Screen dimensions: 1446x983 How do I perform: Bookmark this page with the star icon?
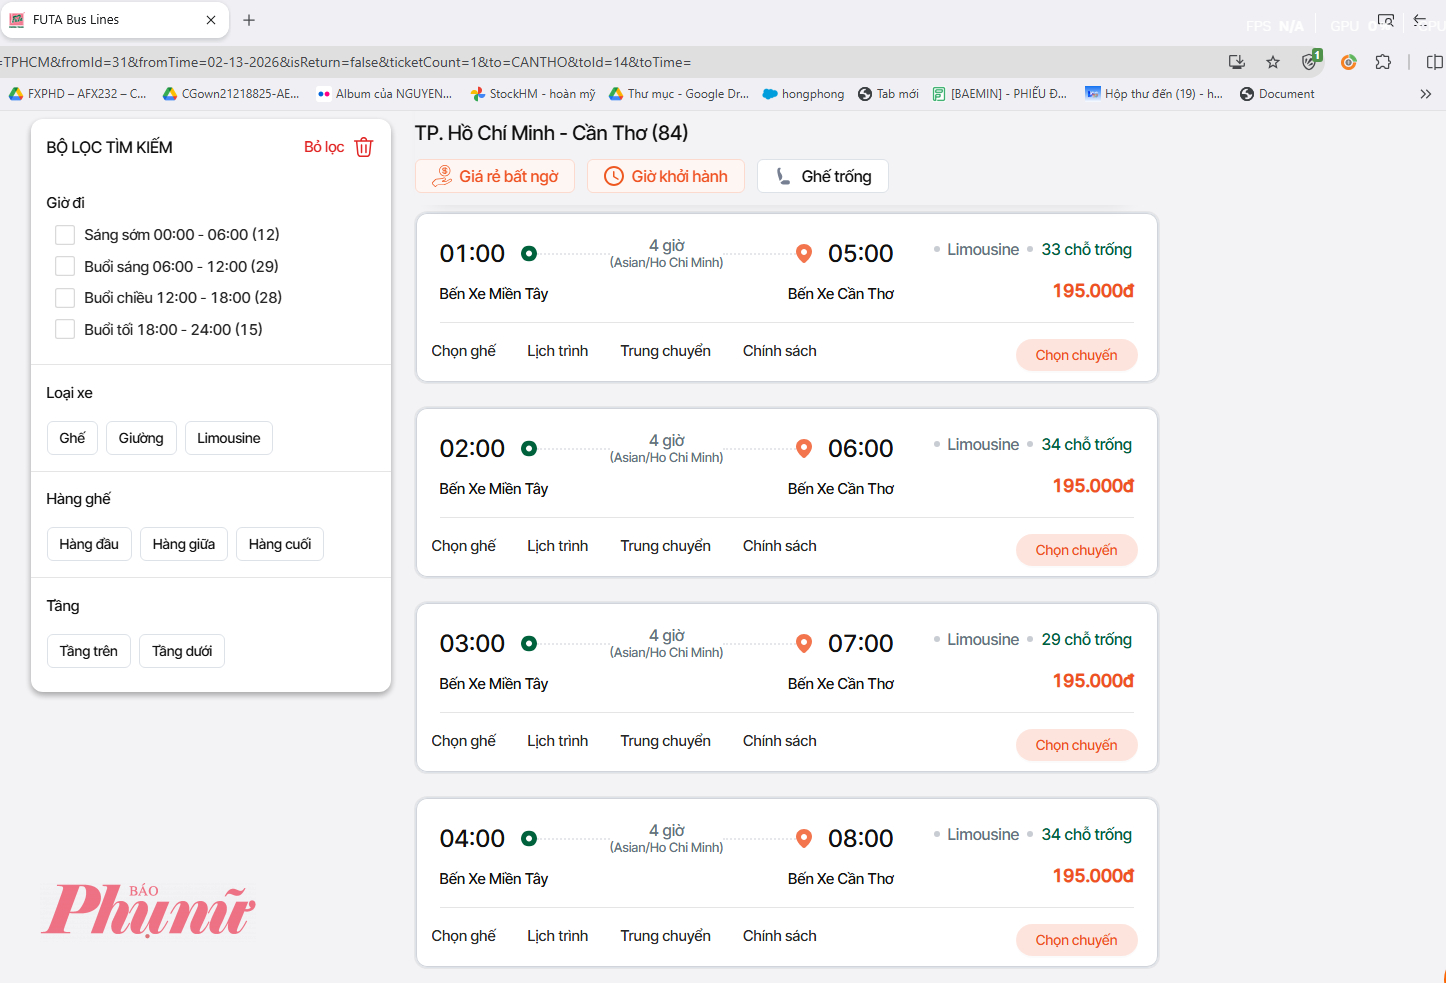tap(1273, 62)
